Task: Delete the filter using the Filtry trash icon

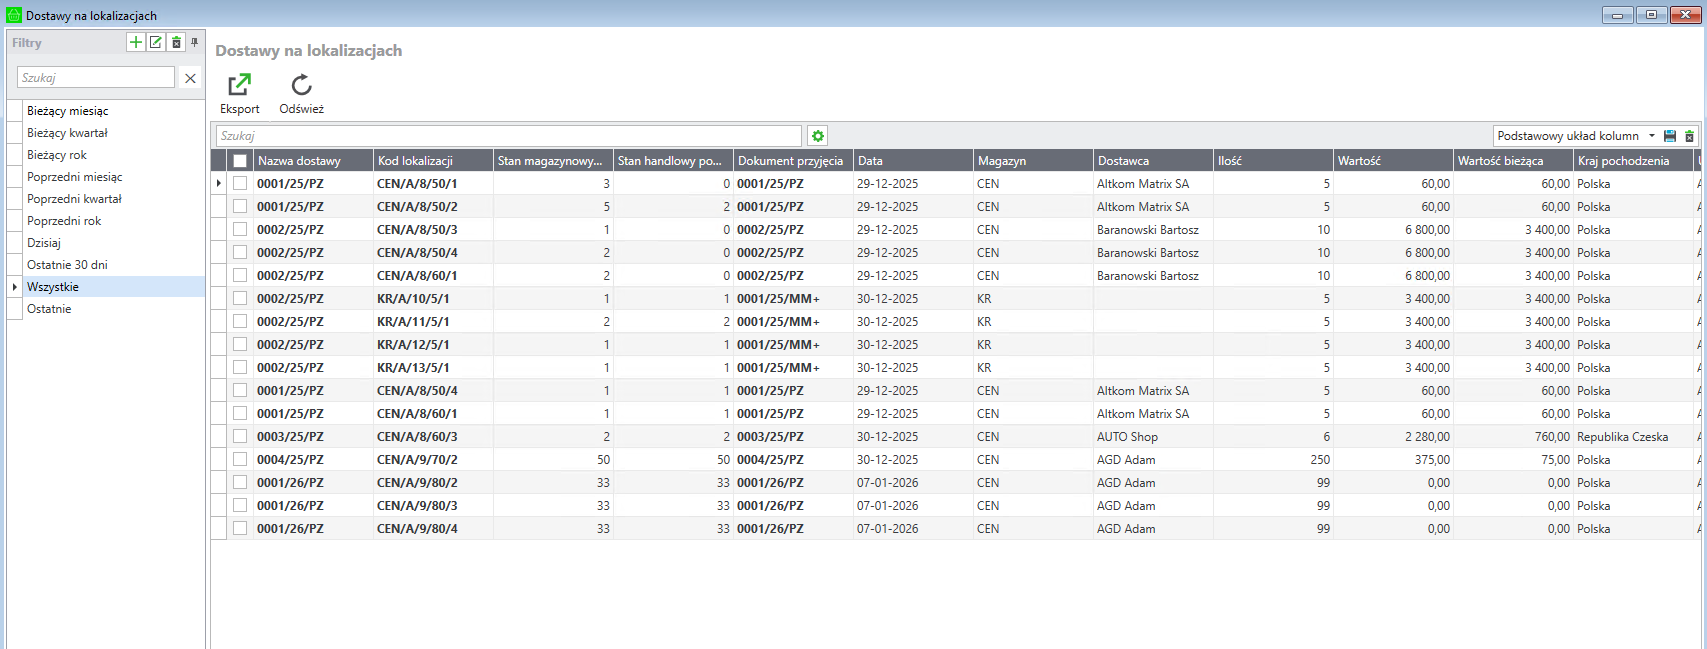Action: pos(176,42)
